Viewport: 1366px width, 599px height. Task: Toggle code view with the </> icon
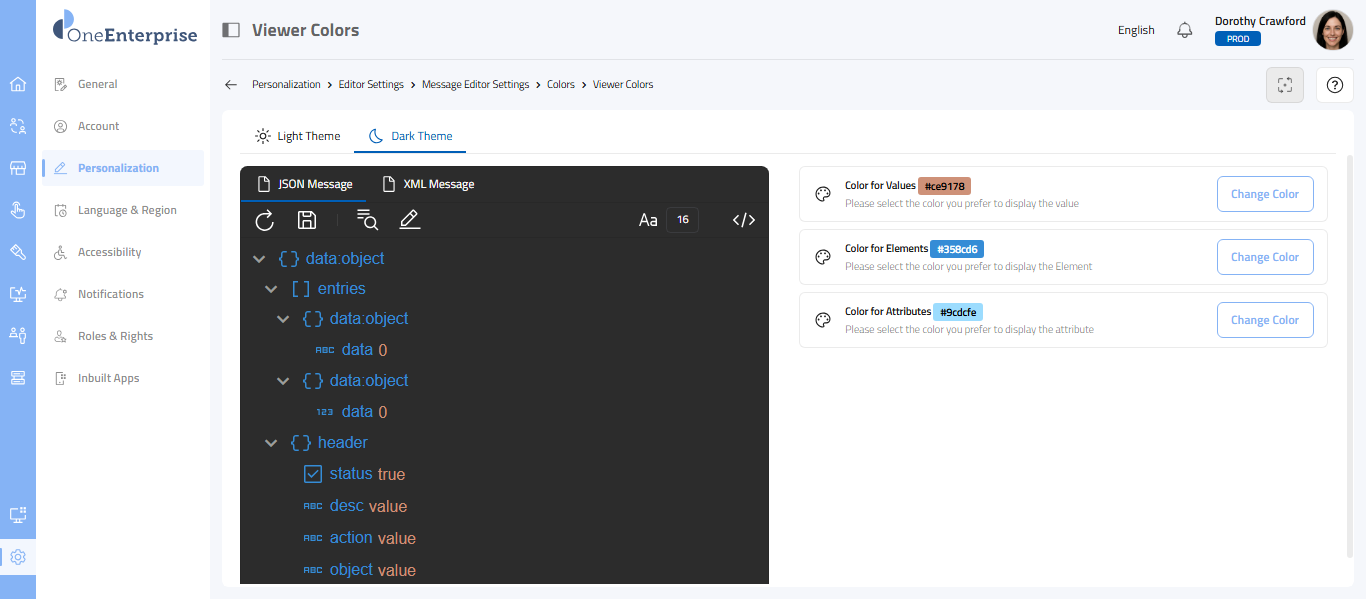pos(743,220)
